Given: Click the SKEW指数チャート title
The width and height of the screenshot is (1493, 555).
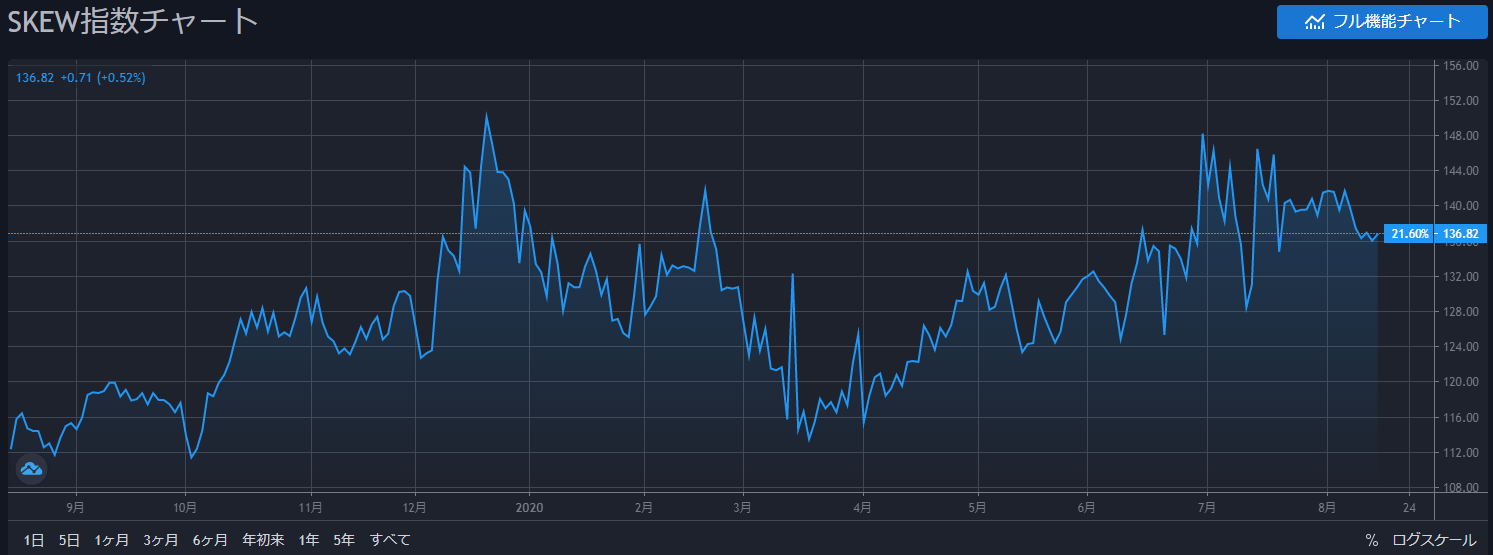Looking at the screenshot, I should (133, 21).
